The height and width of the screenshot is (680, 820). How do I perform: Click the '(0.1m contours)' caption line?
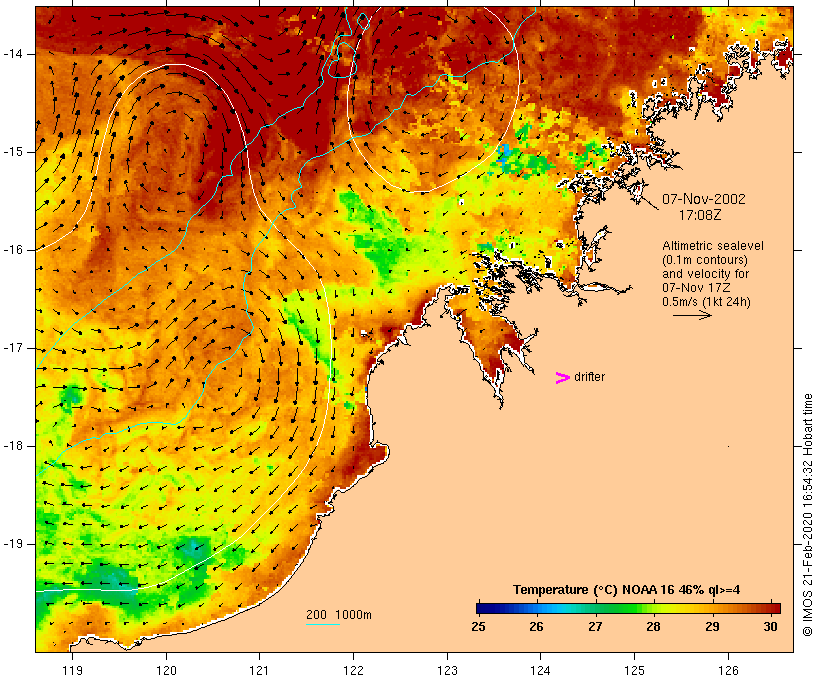705,260
